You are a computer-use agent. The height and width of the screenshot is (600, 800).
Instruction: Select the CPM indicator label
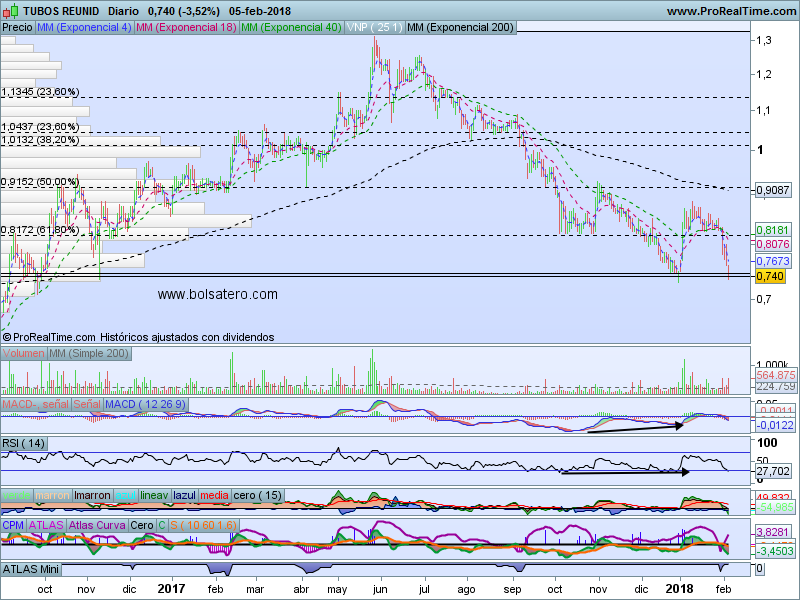click(14, 524)
